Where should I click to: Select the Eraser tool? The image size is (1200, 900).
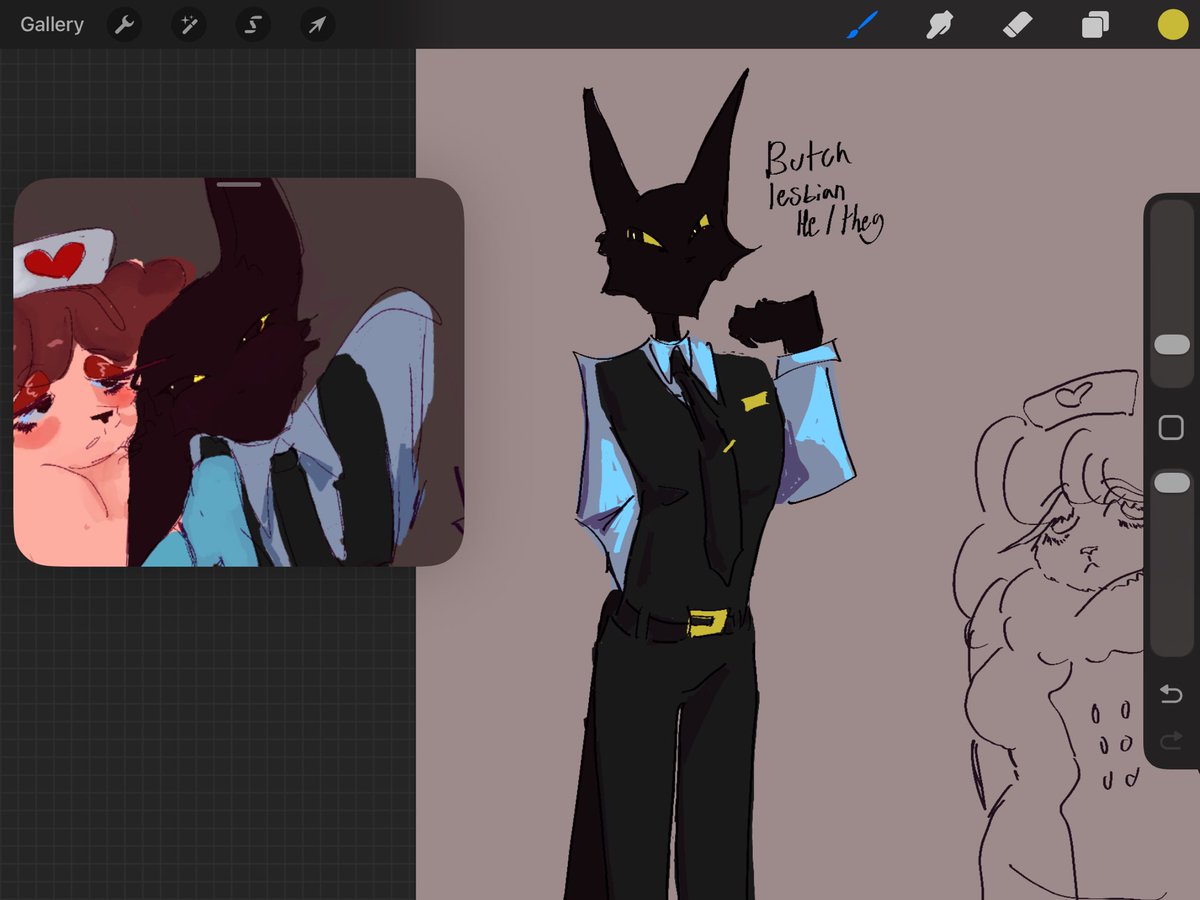tap(1017, 25)
